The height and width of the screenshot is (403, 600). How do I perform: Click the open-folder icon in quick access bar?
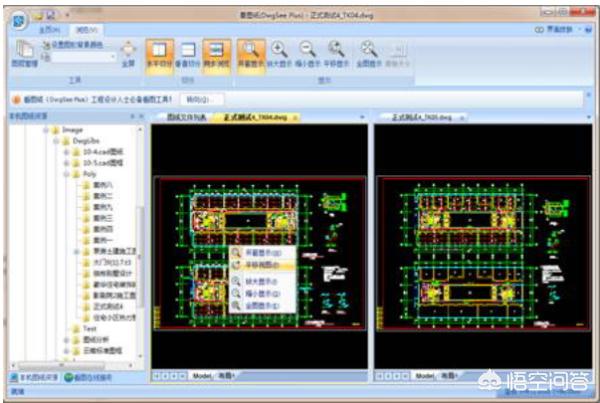(38, 15)
